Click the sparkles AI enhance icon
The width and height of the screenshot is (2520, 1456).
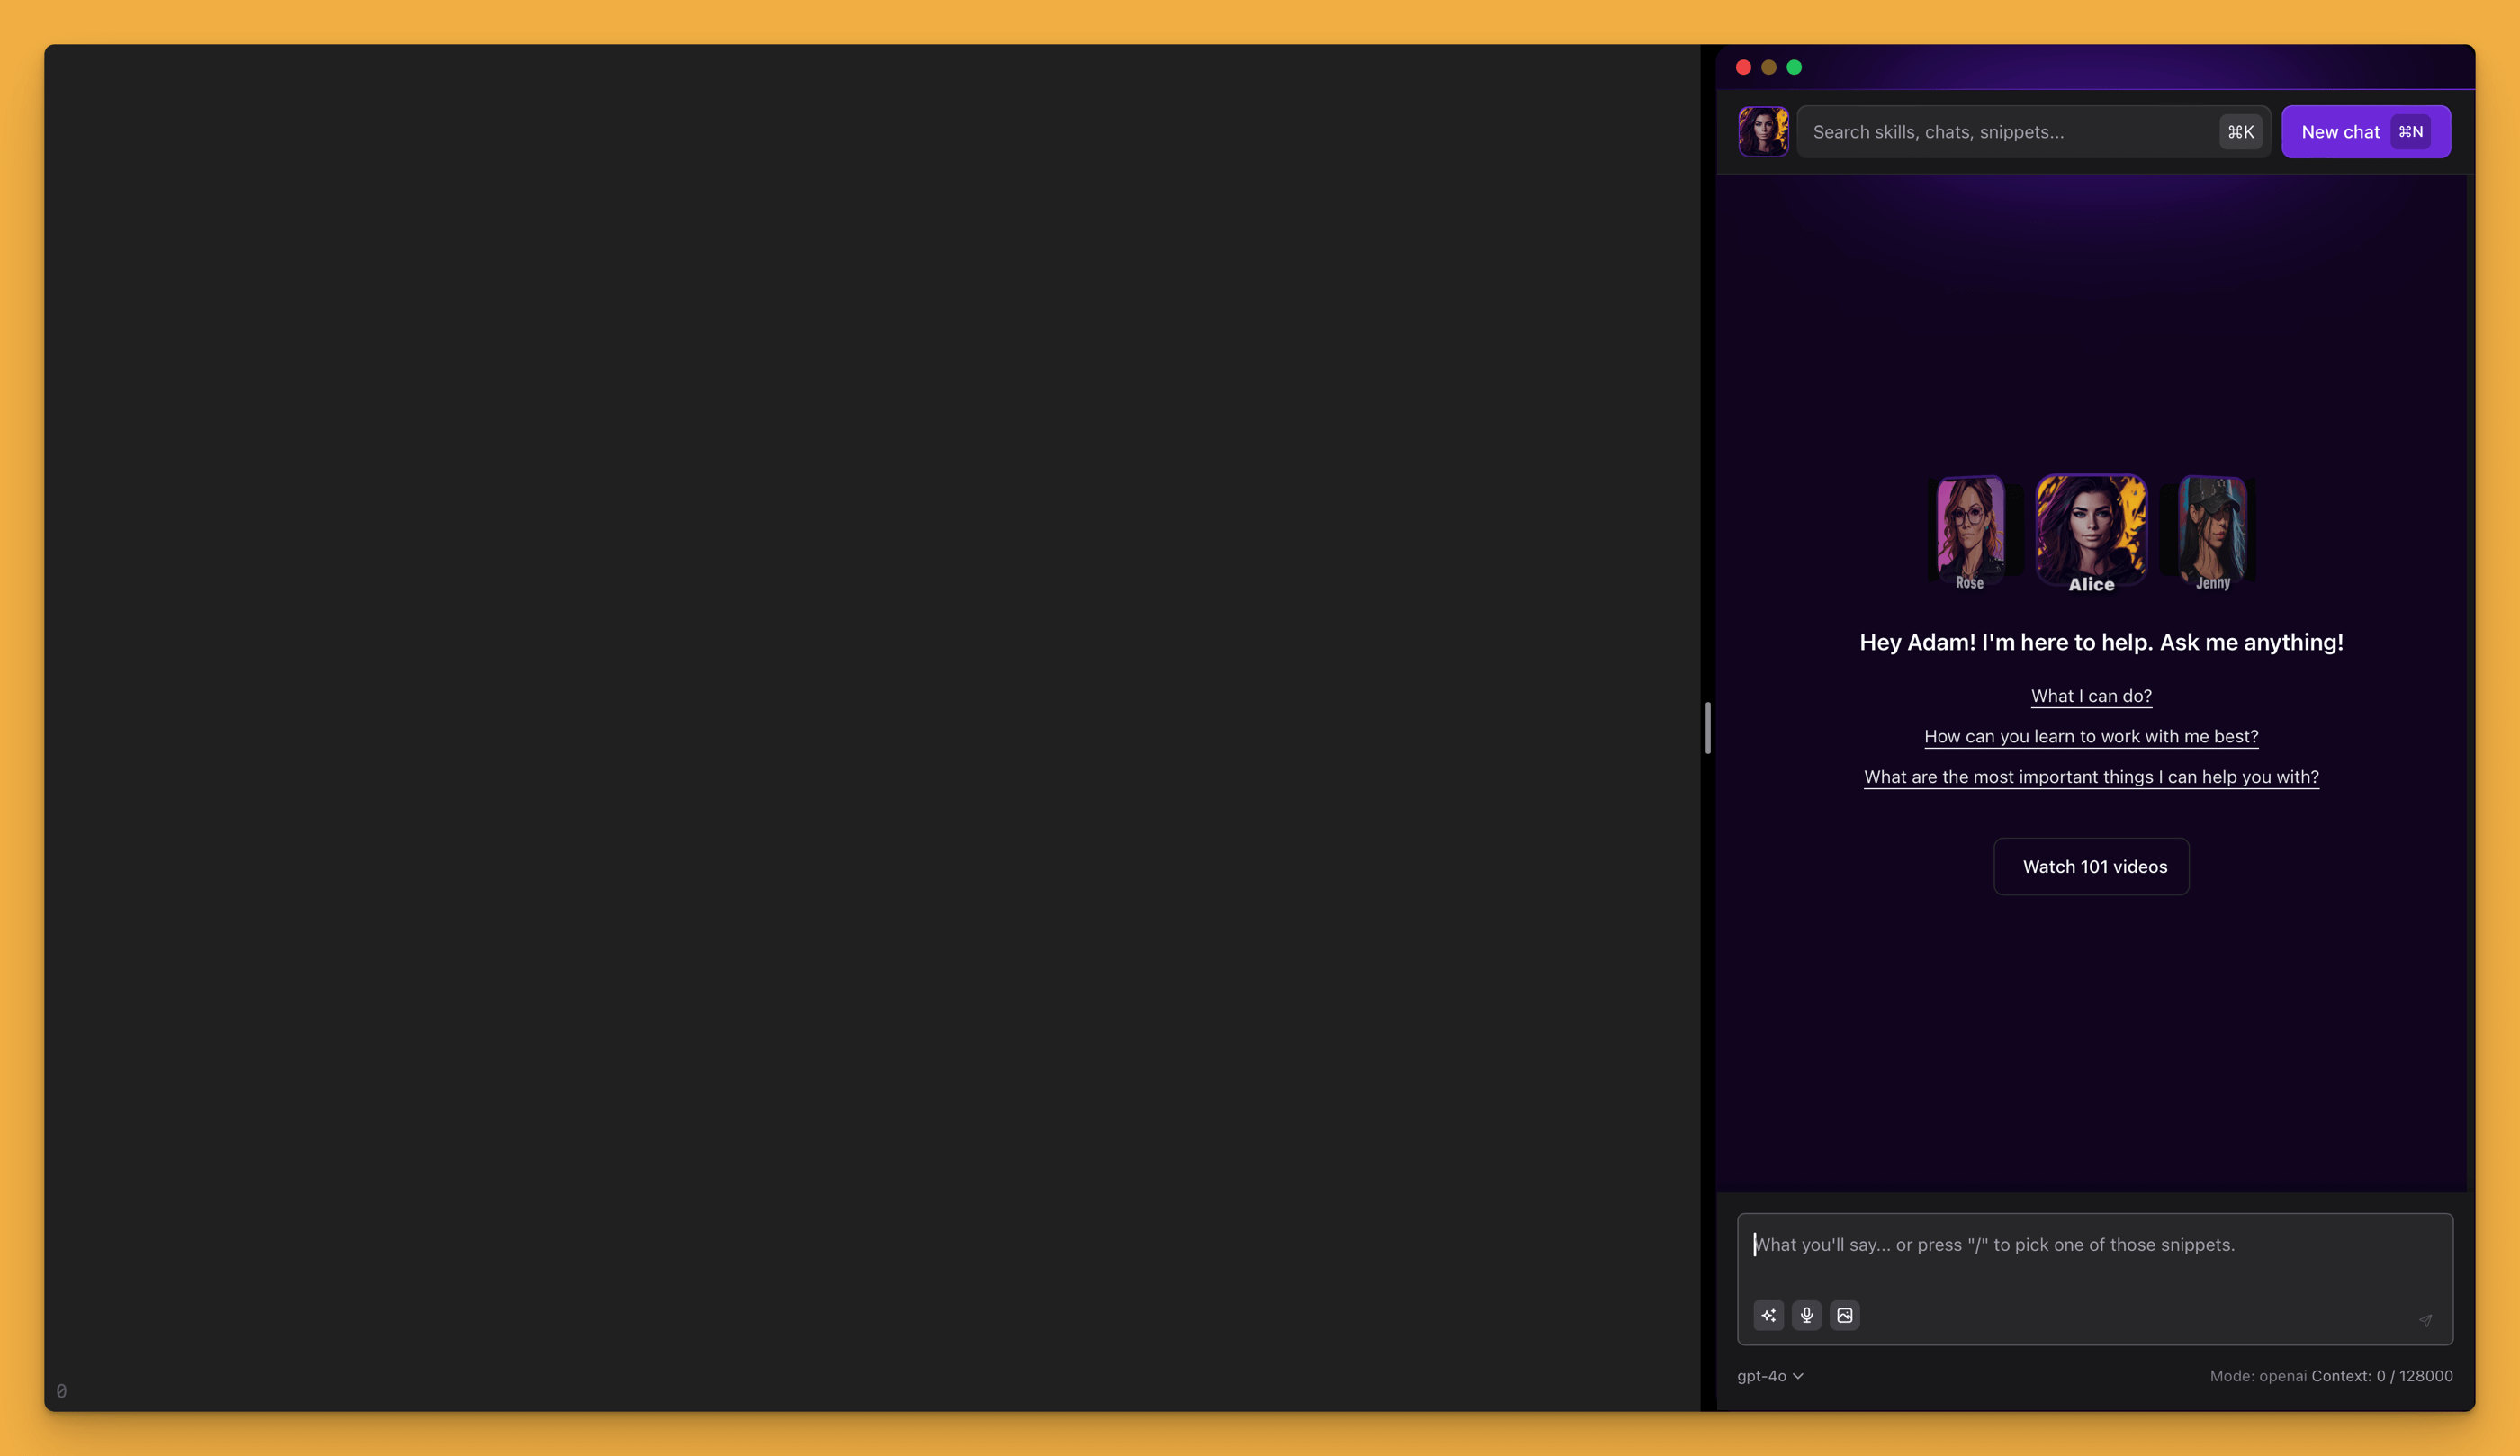click(1768, 1315)
